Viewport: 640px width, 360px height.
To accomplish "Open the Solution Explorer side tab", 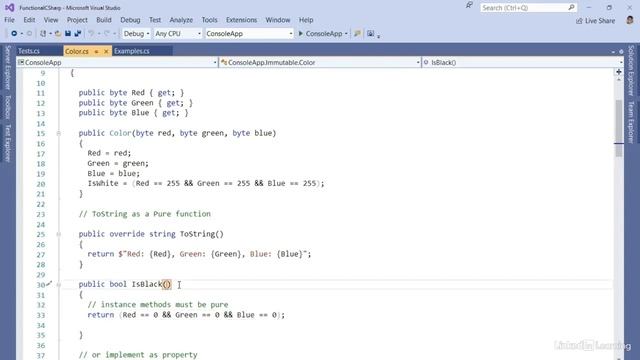I will coord(631,71).
